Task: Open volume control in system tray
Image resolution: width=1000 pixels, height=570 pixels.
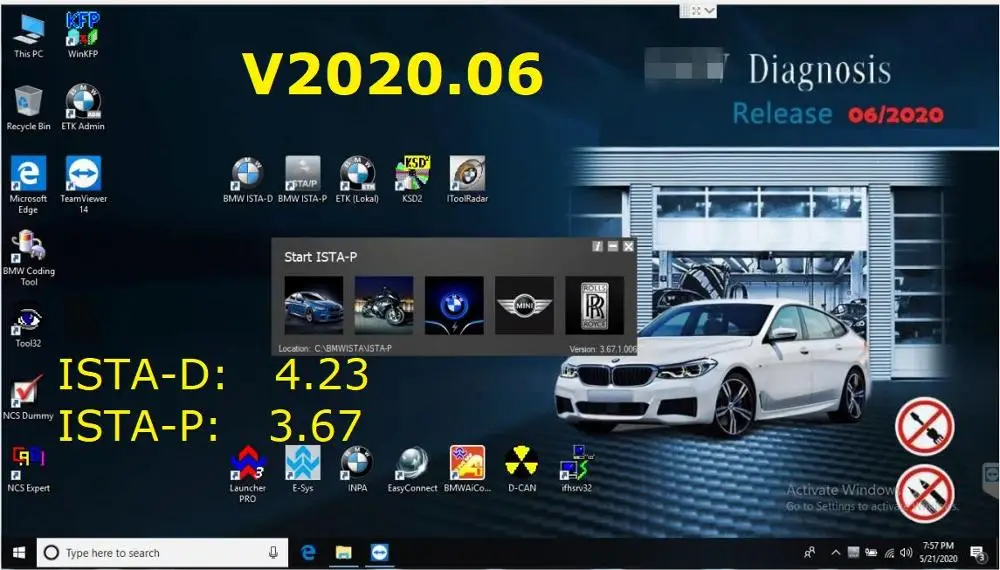Action: tap(906, 553)
